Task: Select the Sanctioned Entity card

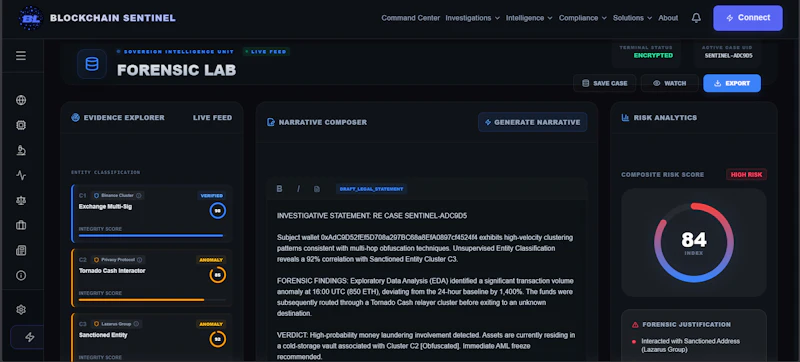Action: [152, 338]
